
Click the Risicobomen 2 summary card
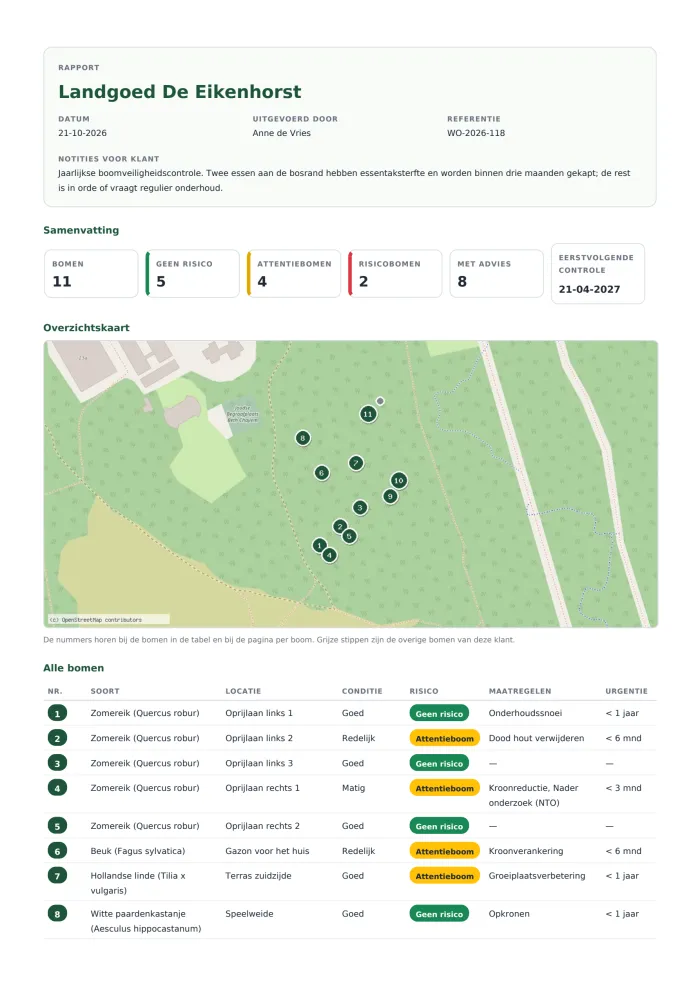395,273
